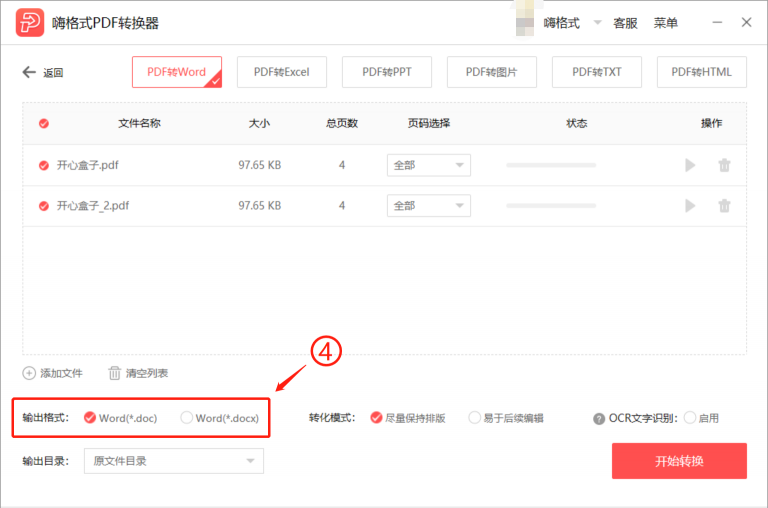Click the 文件名称 column header

(140, 123)
